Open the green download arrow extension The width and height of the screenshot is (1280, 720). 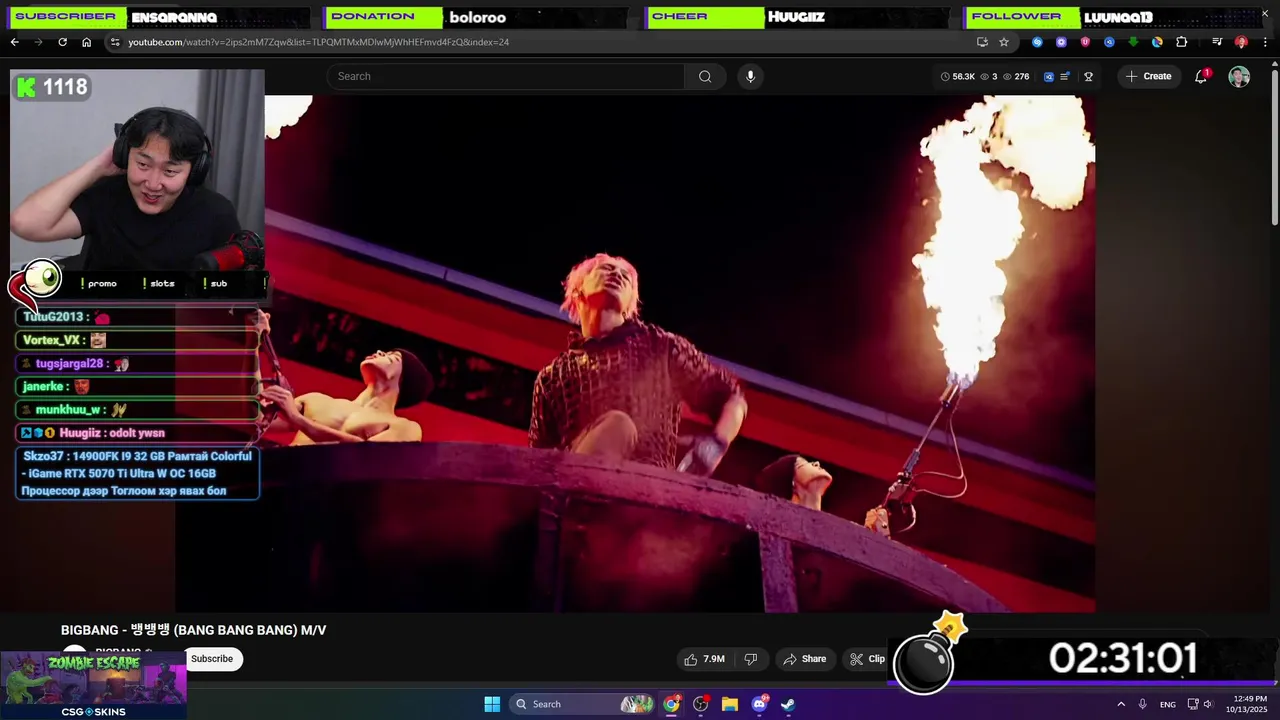[x=1133, y=42]
